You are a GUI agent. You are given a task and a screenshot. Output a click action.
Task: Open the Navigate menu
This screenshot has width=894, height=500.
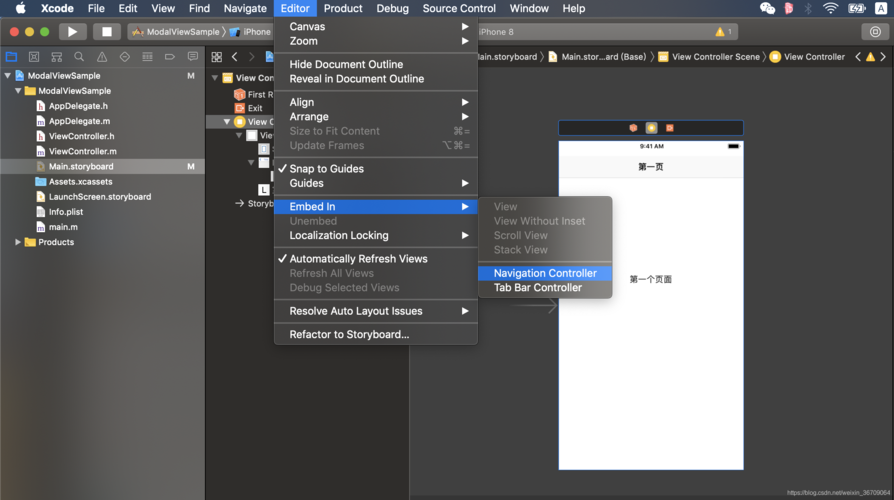pos(245,8)
